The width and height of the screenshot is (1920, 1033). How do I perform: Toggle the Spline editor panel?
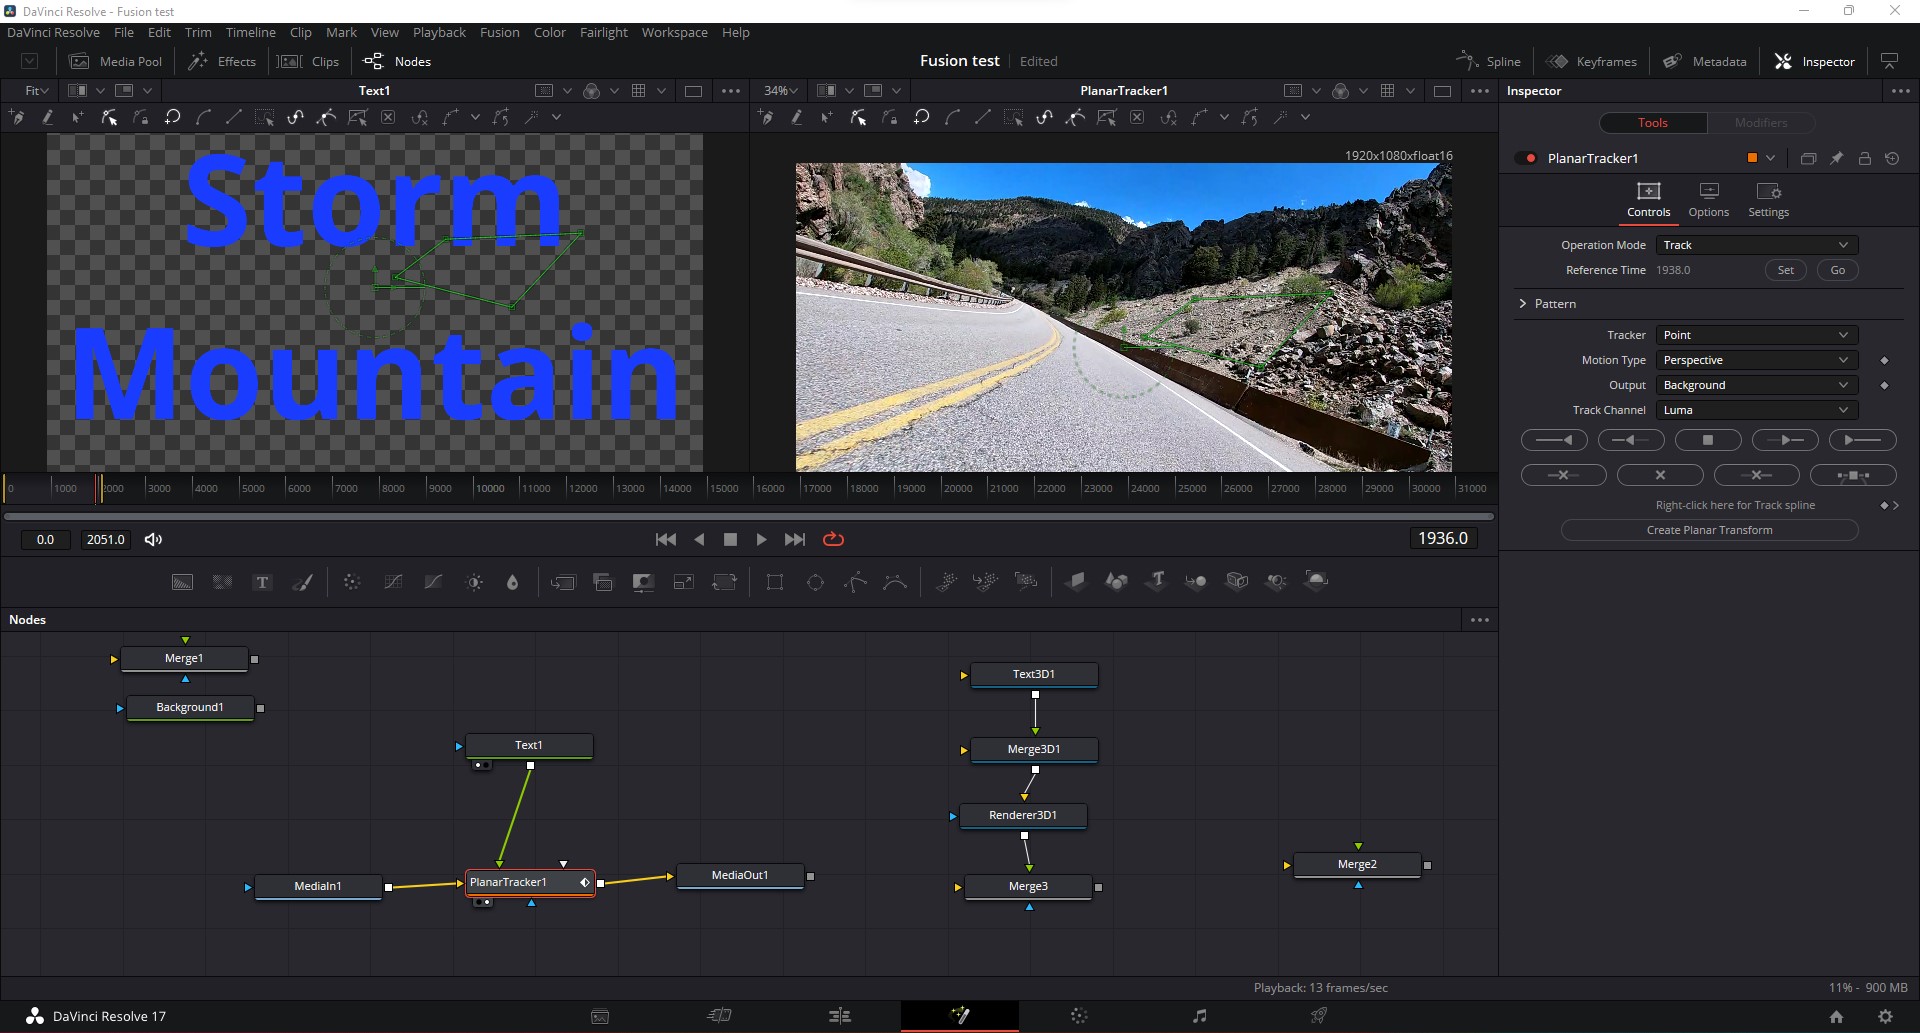coord(1488,61)
